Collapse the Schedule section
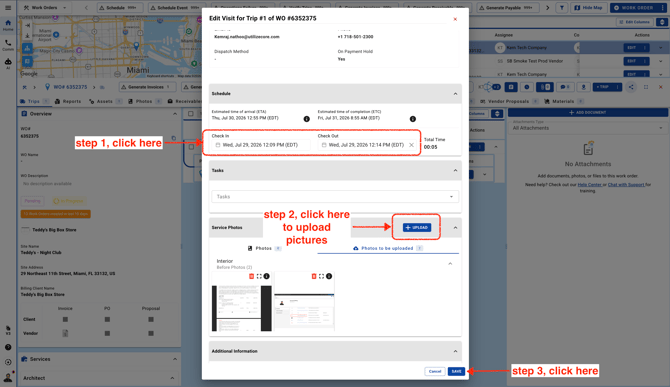This screenshot has width=670, height=387. point(455,94)
